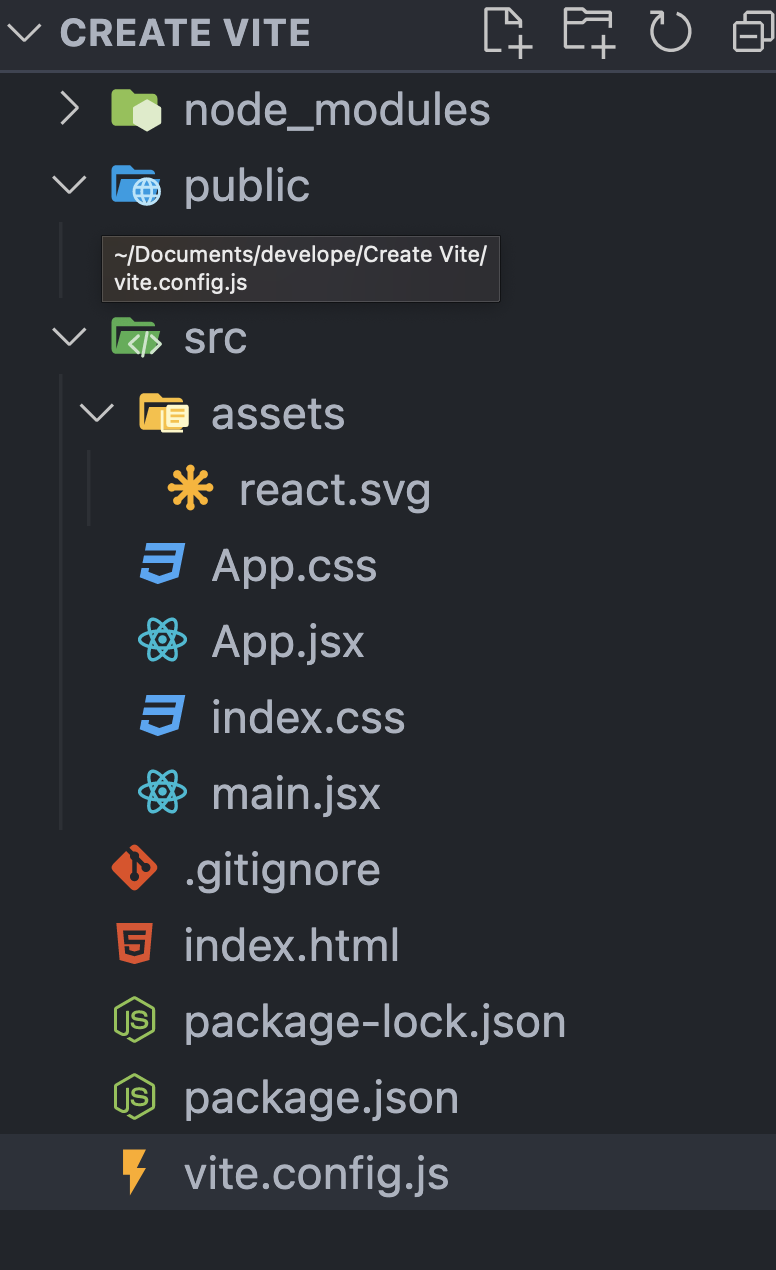
Task: Click the New Folder icon
Action: (588, 32)
